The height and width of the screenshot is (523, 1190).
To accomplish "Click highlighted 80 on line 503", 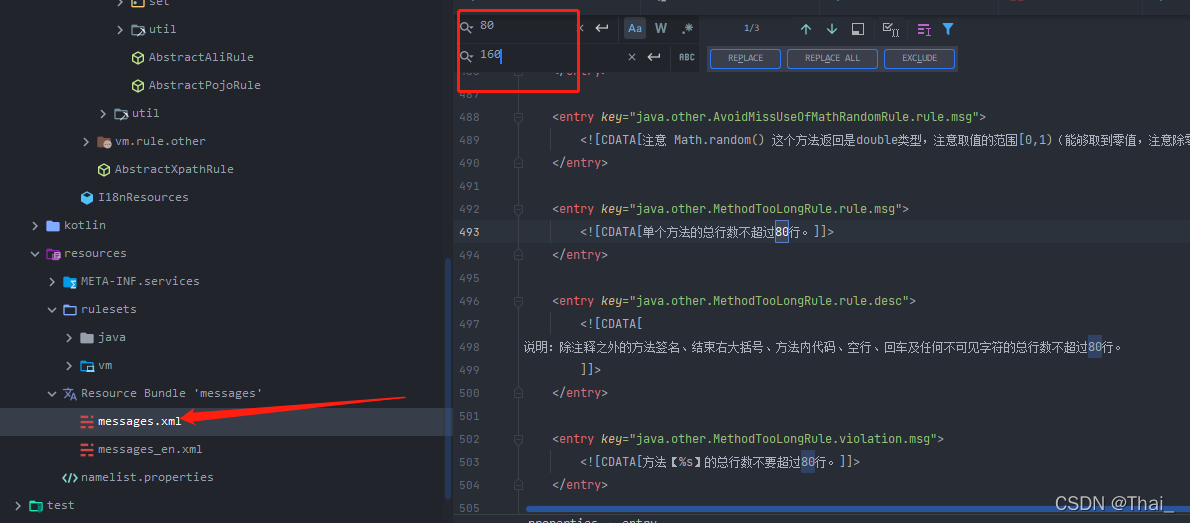I will point(808,462).
